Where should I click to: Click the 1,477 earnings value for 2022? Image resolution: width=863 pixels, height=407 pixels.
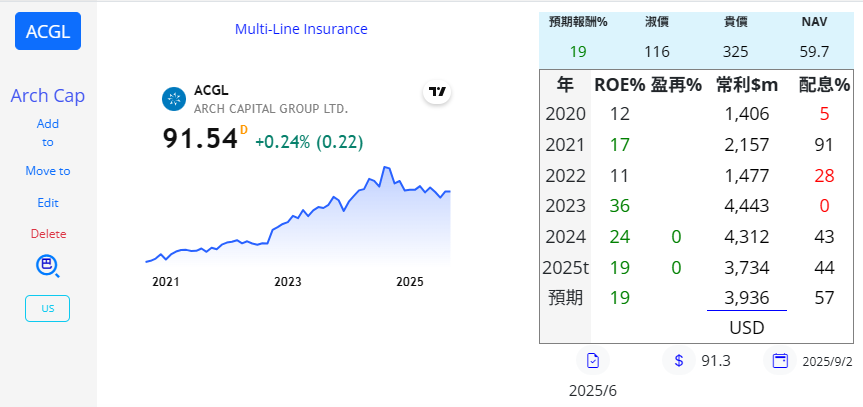pyautogui.click(x=747, y=176)
